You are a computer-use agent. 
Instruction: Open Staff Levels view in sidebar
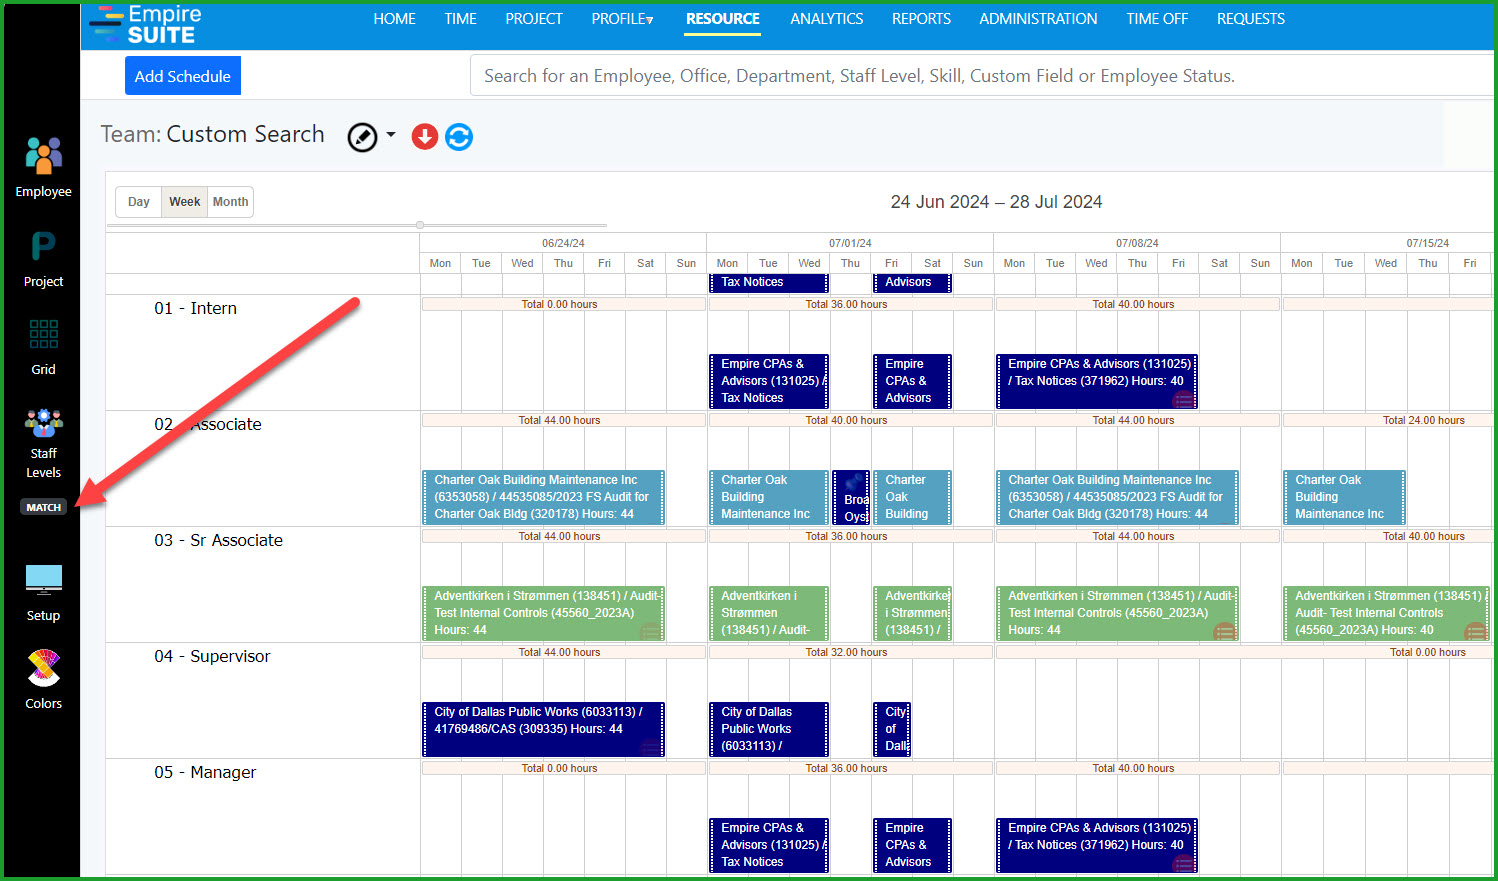[x=43, y=444]
